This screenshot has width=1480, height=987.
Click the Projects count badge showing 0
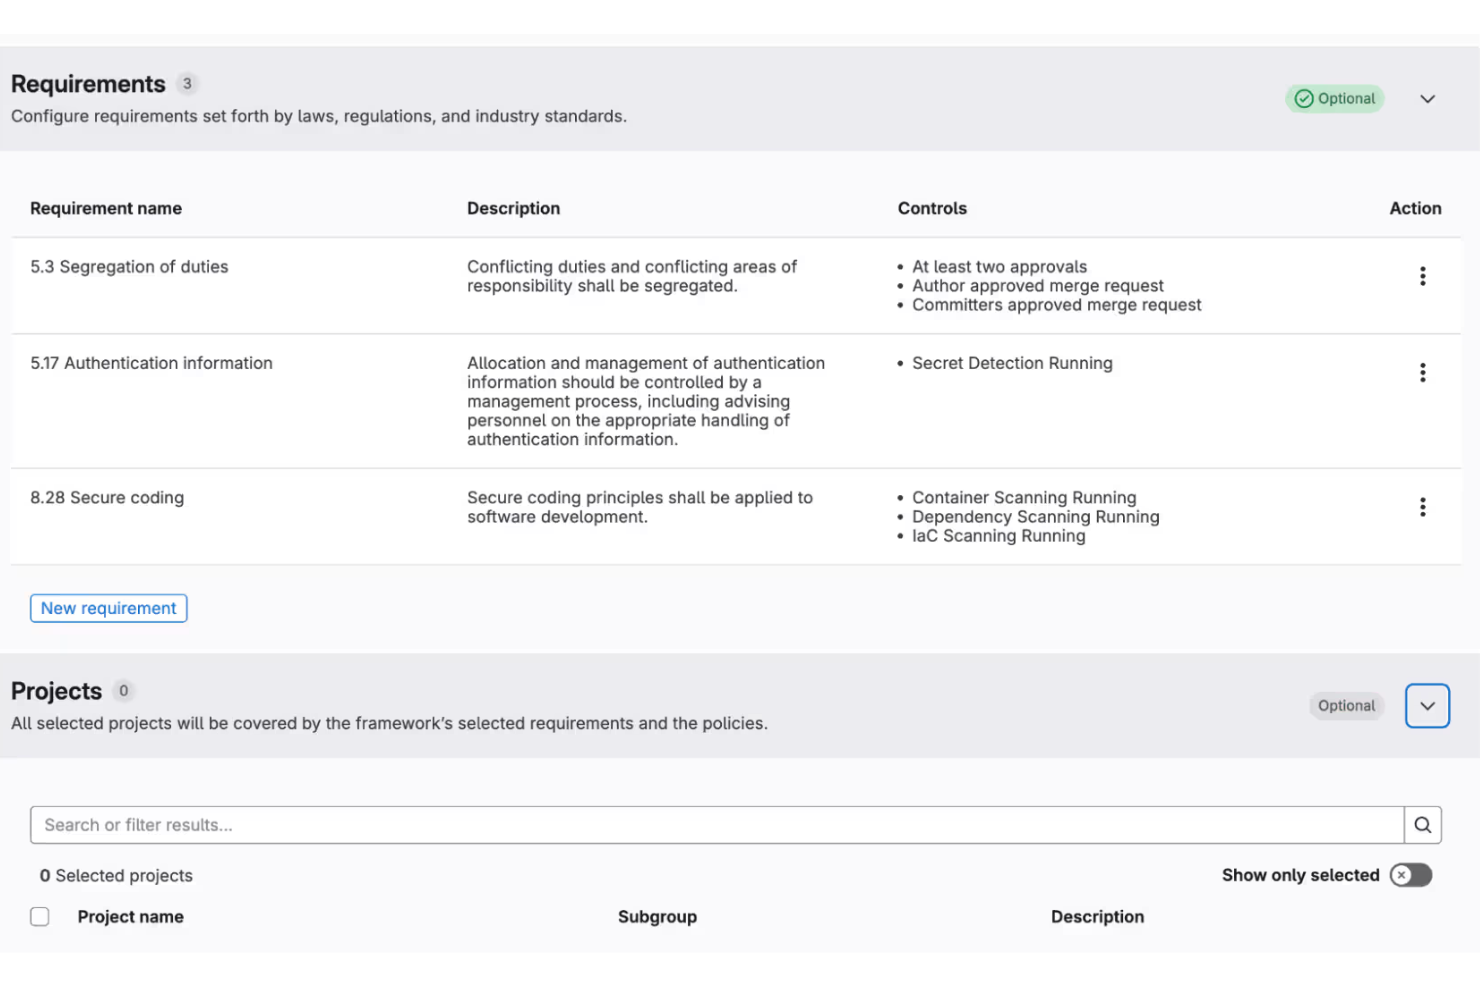(x=124, y=691)
